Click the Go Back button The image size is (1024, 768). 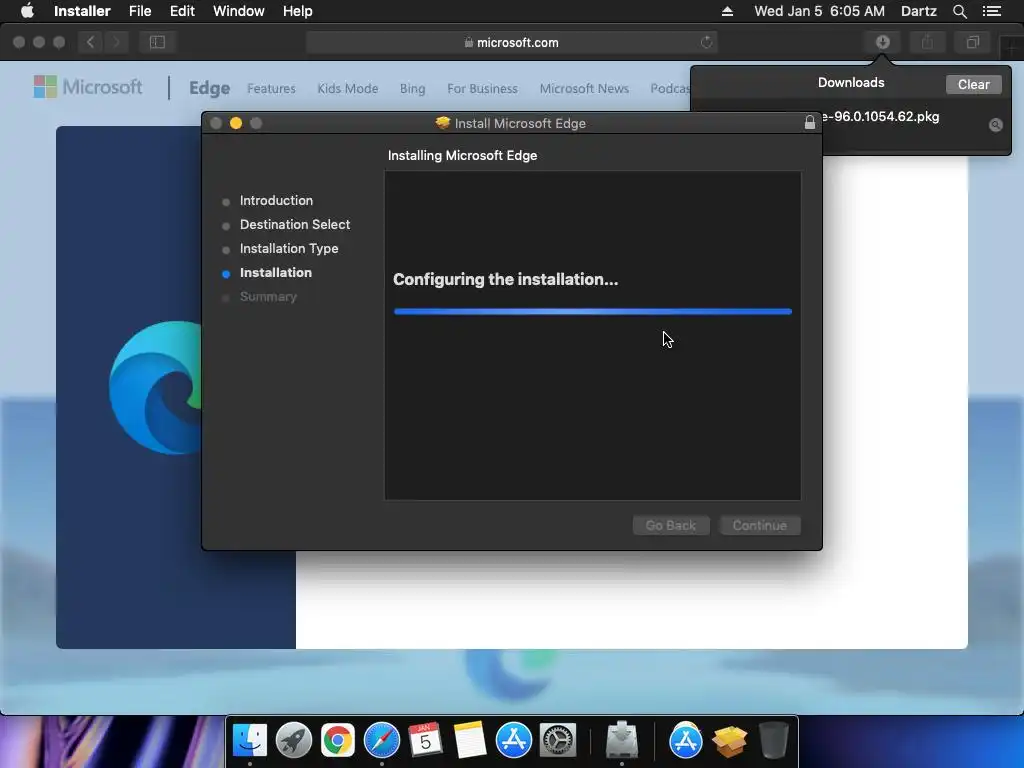(671, 525)
